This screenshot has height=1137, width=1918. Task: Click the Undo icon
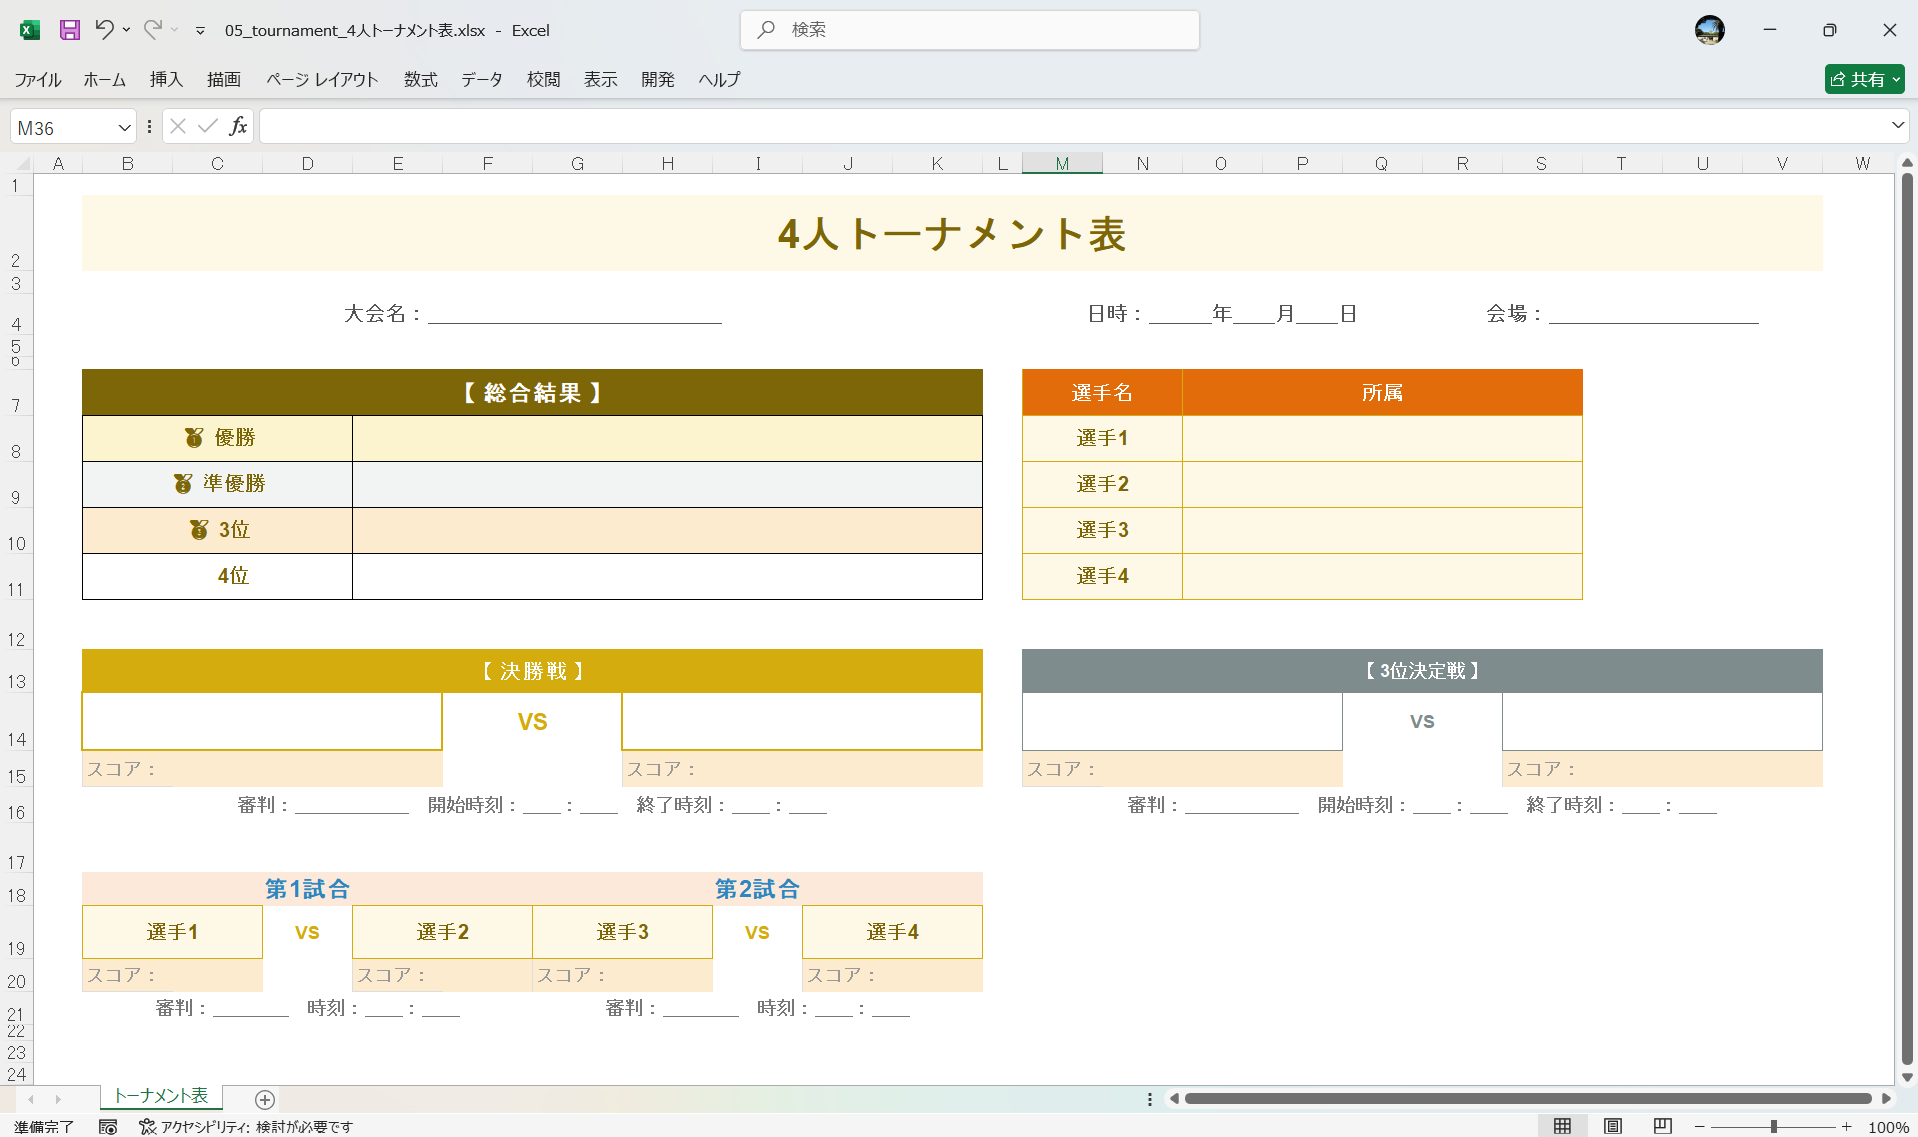(107, 30)
